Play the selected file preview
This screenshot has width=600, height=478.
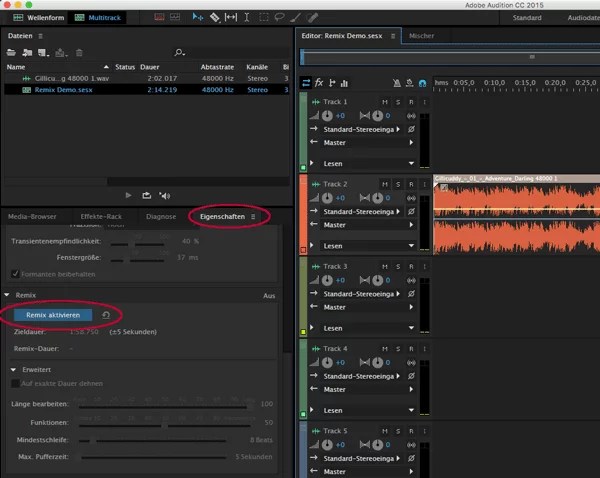[128, 196]
